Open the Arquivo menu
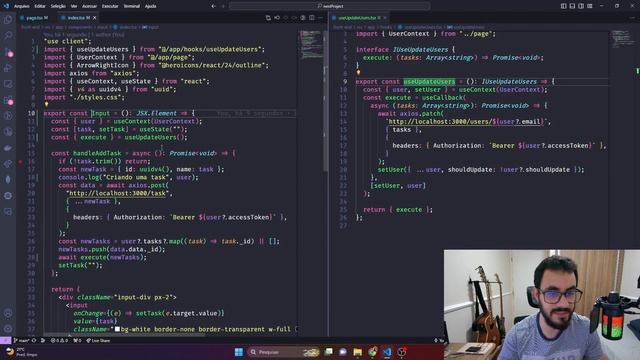 pyautogui.click(x=22, y=6)
